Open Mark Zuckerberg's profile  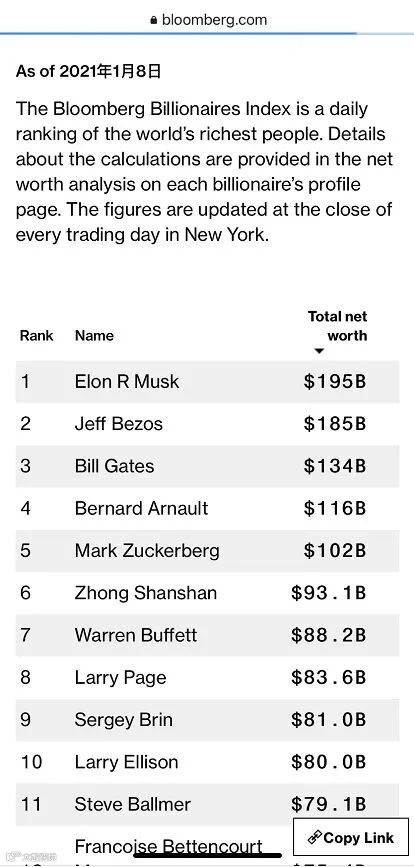pos(147,551)
